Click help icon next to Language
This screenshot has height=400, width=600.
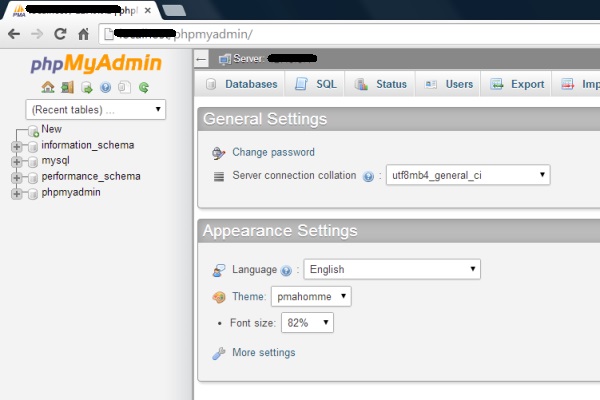pos(286,271)
